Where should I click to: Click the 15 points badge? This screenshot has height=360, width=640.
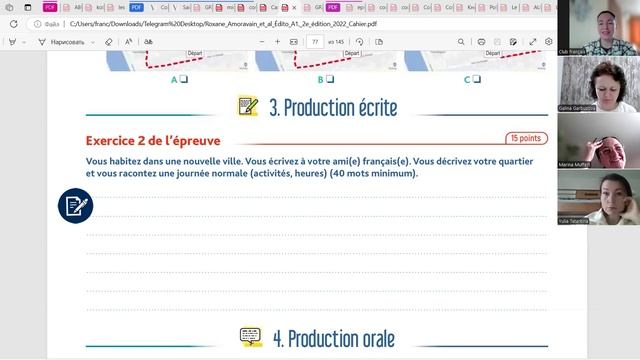(527, 138)
